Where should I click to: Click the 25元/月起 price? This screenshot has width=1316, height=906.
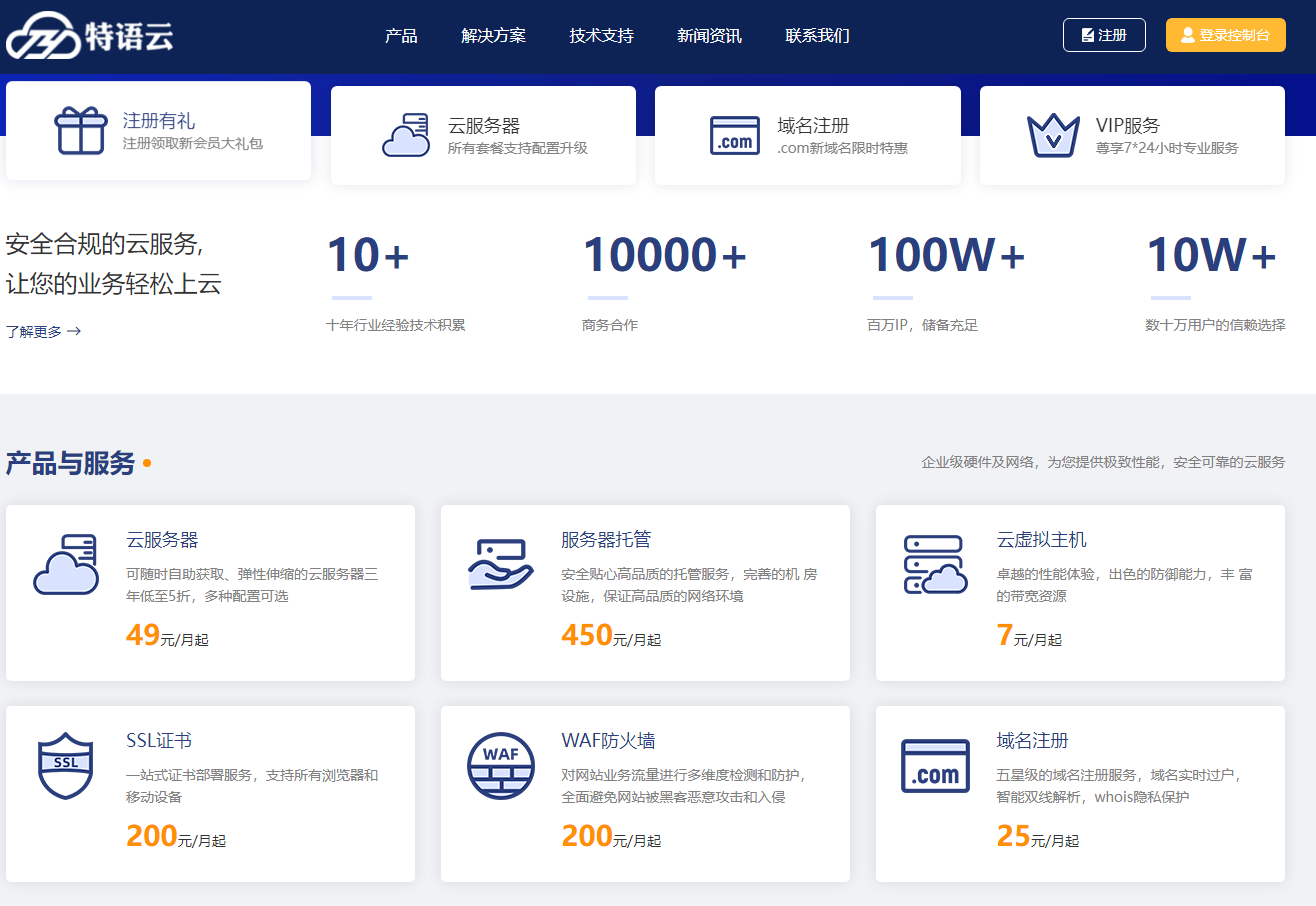click(1038, 836)
